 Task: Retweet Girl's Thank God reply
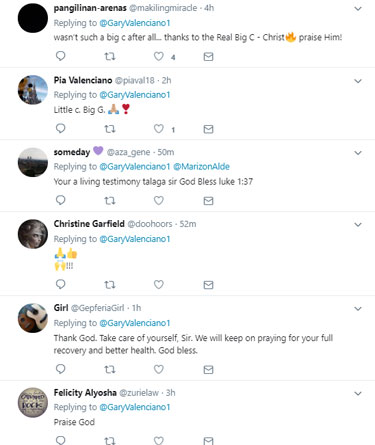click(x=110, y=369)
